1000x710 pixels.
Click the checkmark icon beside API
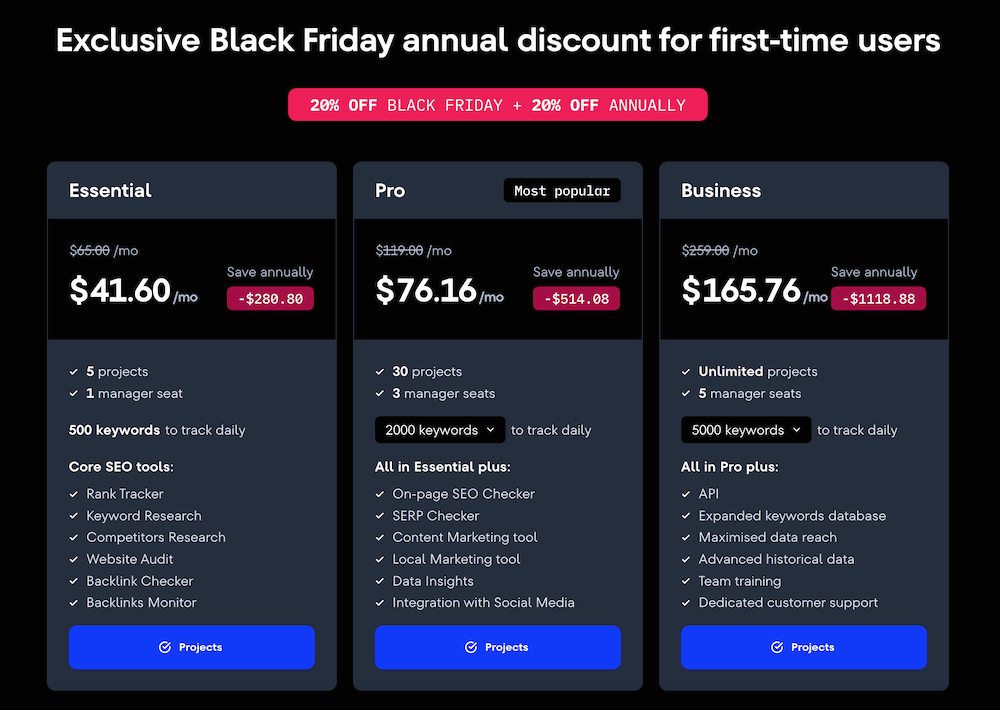click(x=687, y=494)
